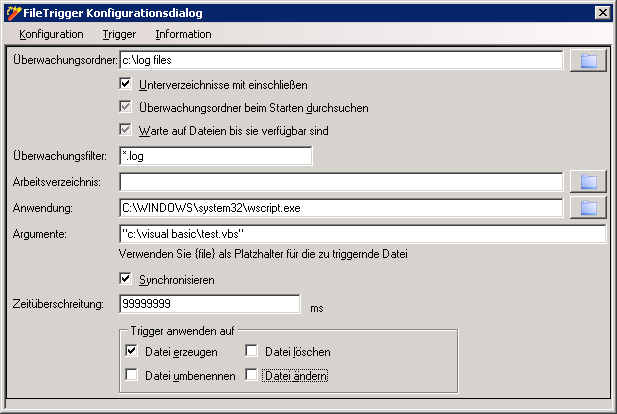The height and width of the screenshot is (414, 617).
Task: Check the Datei ändern option
Action: tap(252, 375)
